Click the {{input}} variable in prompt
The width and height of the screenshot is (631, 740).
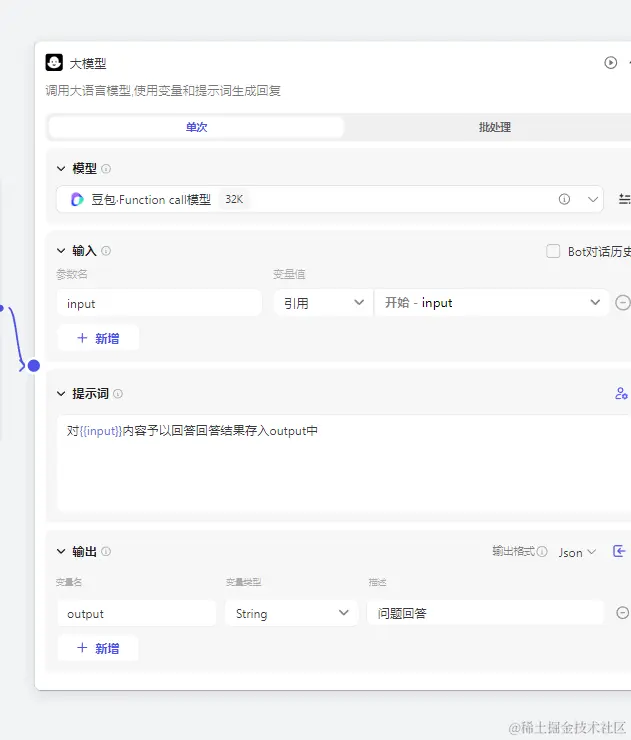tap(101, 431)
